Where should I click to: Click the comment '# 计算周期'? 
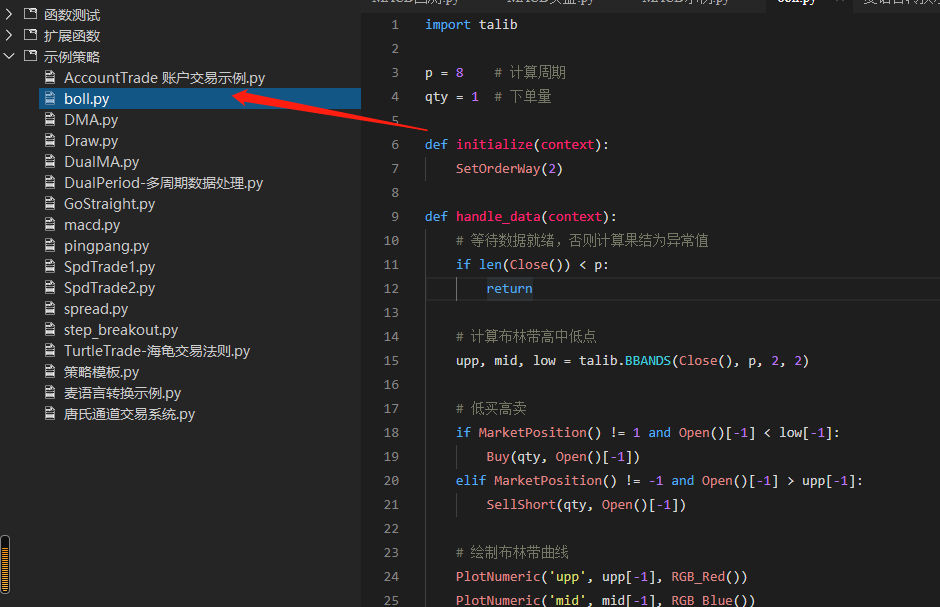[x=530, y=73]
